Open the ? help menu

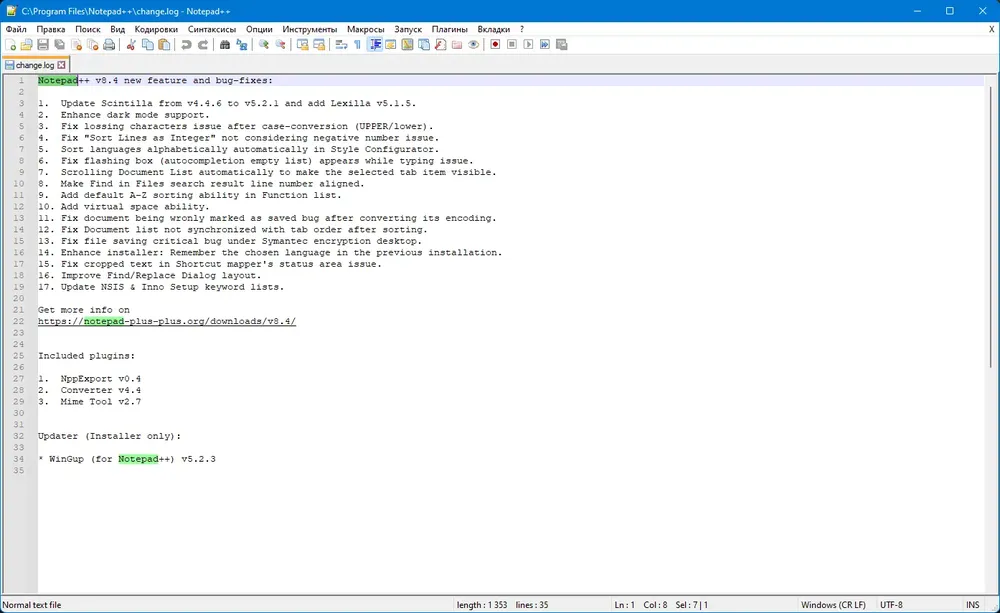tap(522, 29)
